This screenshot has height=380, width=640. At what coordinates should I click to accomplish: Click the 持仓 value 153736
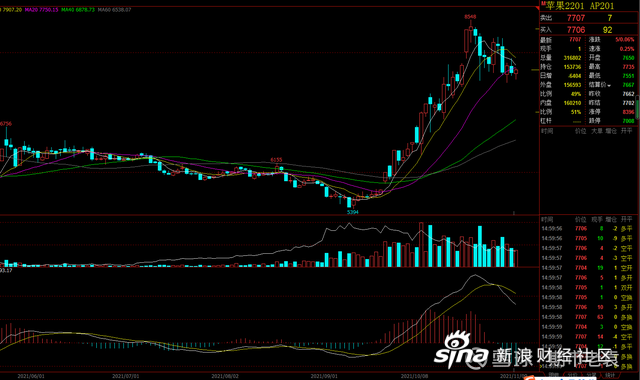pyautogui.click(x=572, y=67)
